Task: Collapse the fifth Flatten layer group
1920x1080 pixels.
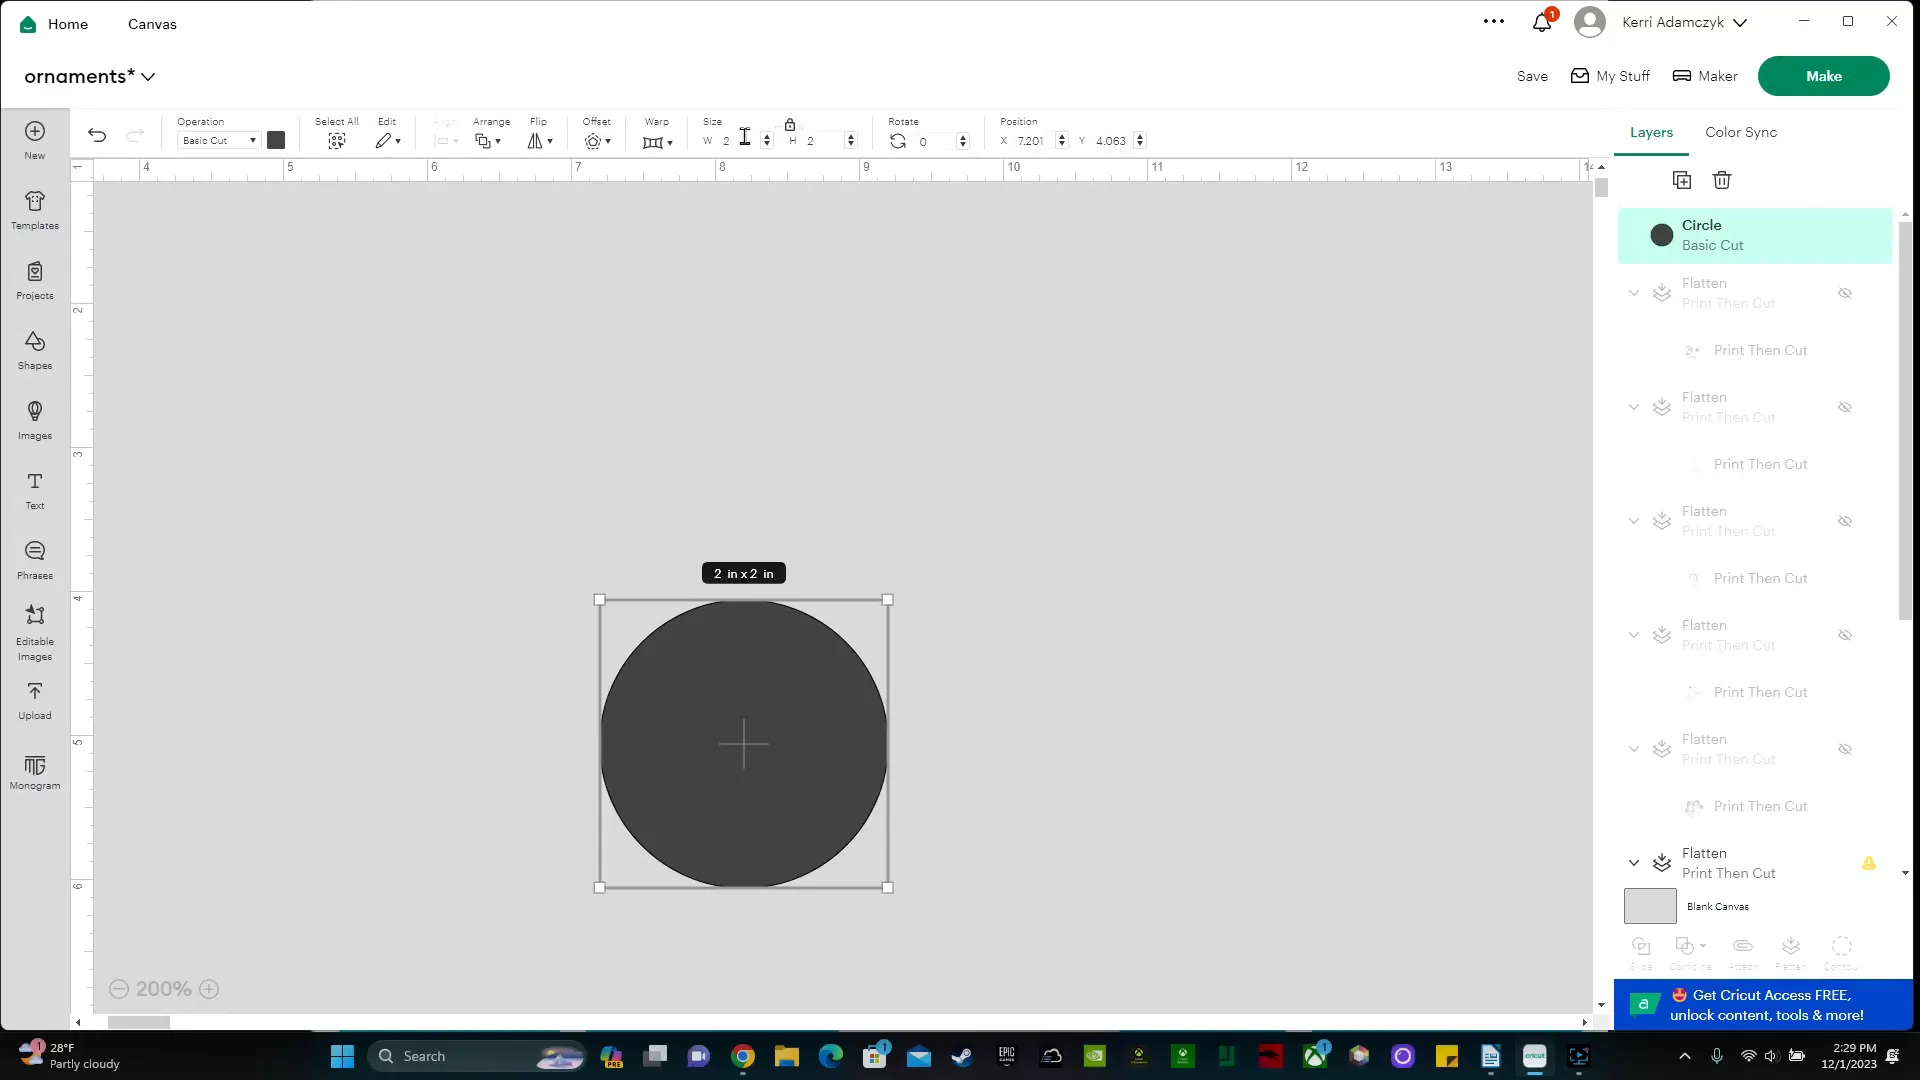Action: point(1634,749)
